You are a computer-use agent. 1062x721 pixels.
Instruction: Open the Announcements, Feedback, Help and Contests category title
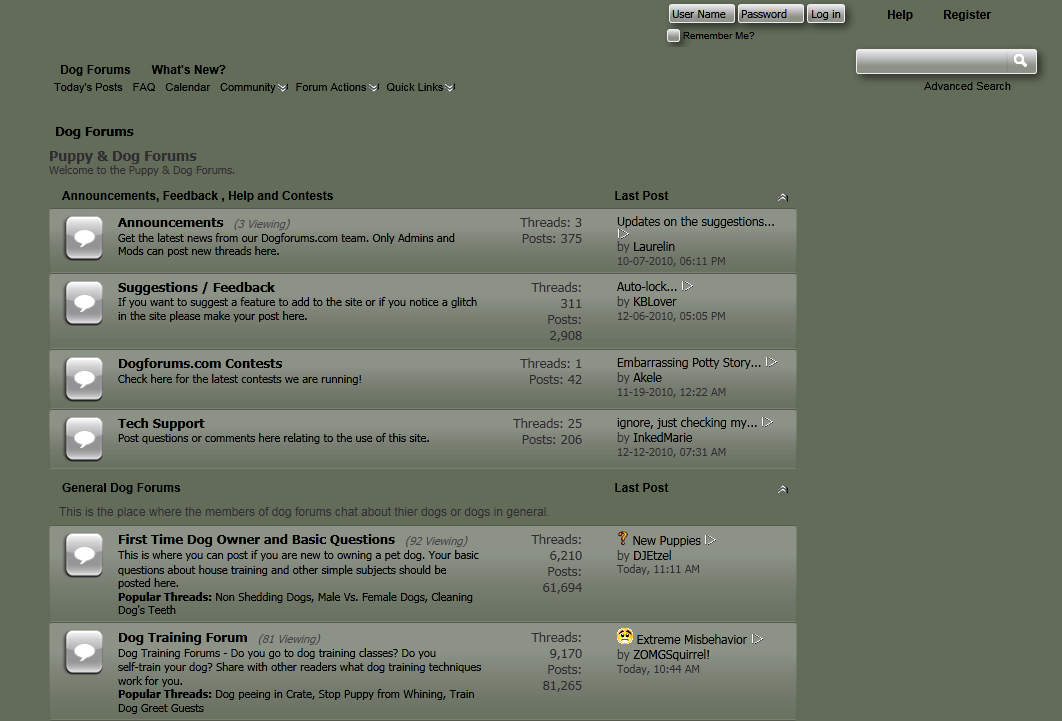click(197, 196)
